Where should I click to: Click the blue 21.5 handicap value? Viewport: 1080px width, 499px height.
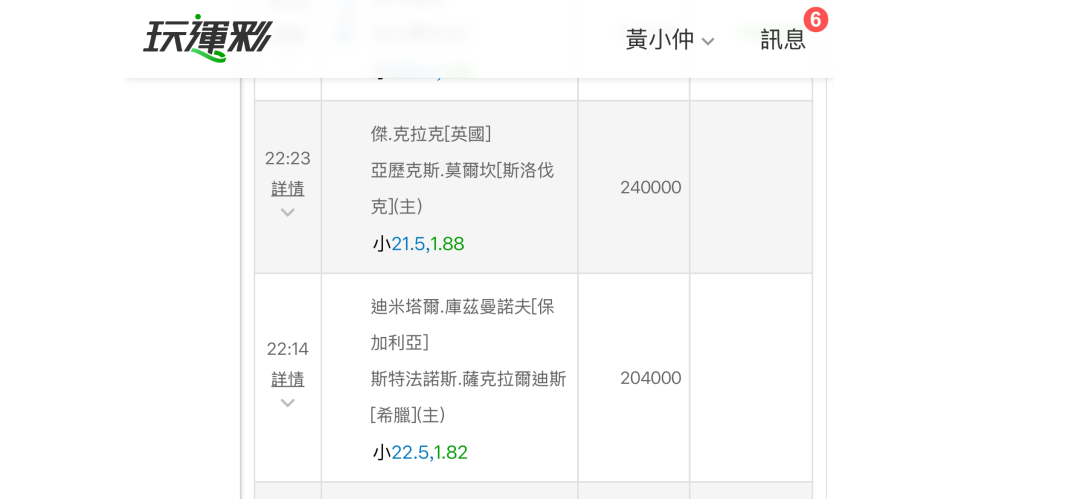point(408,244)
